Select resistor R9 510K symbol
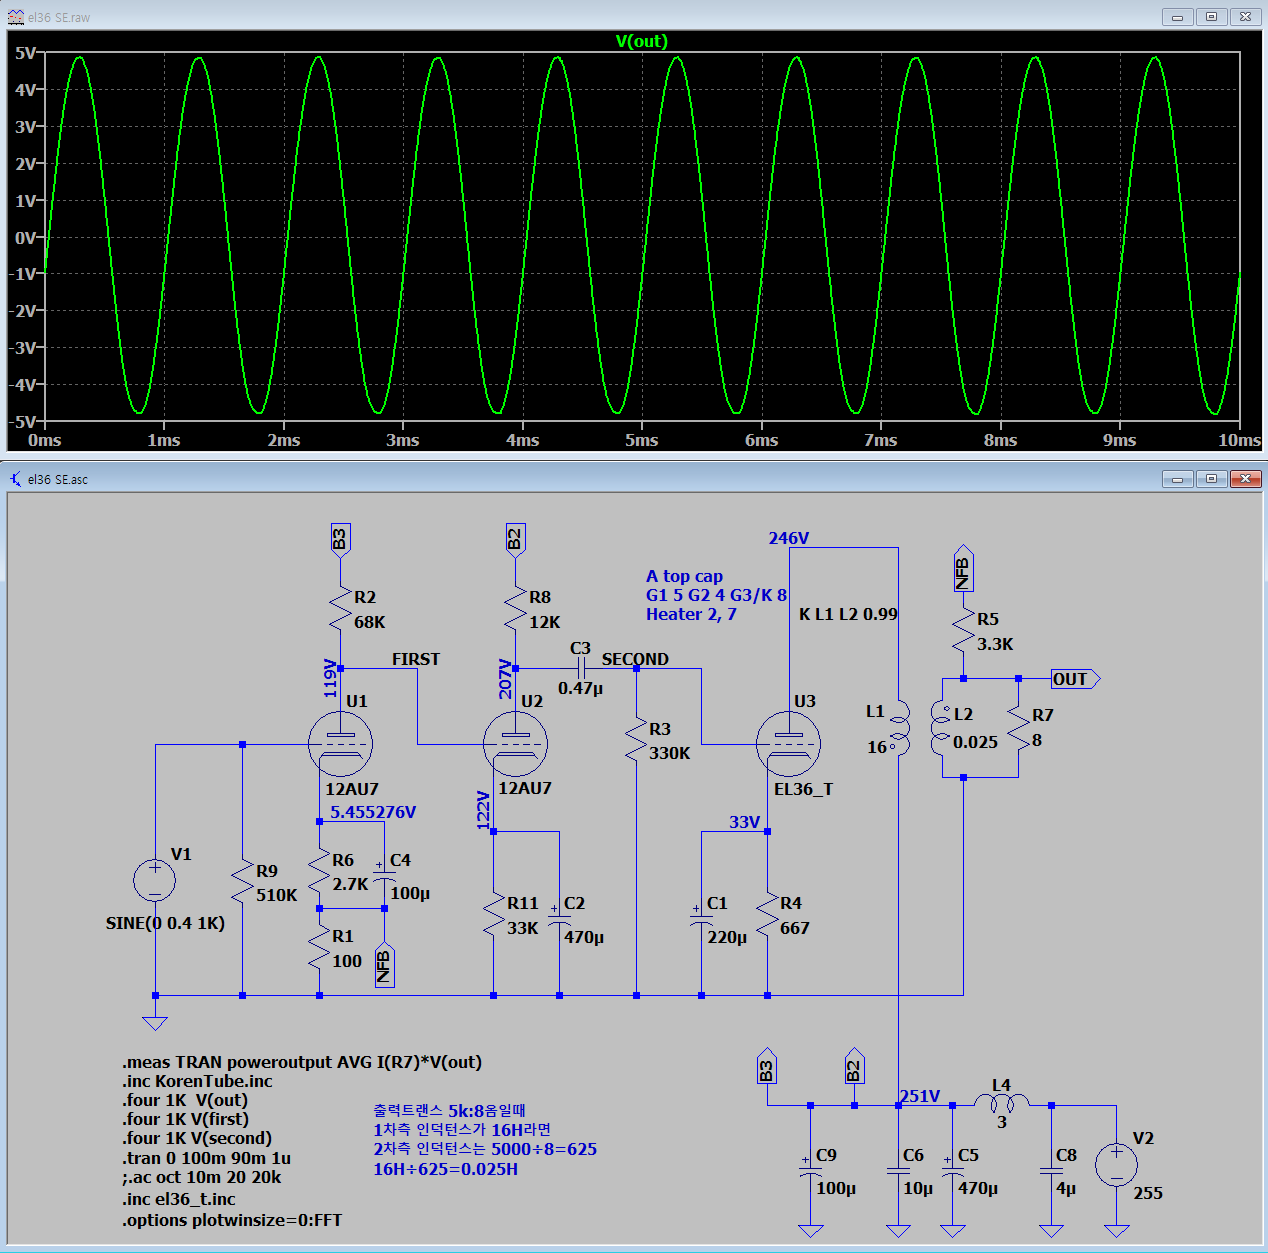Screen dimensions: 1268x1253 242,883
